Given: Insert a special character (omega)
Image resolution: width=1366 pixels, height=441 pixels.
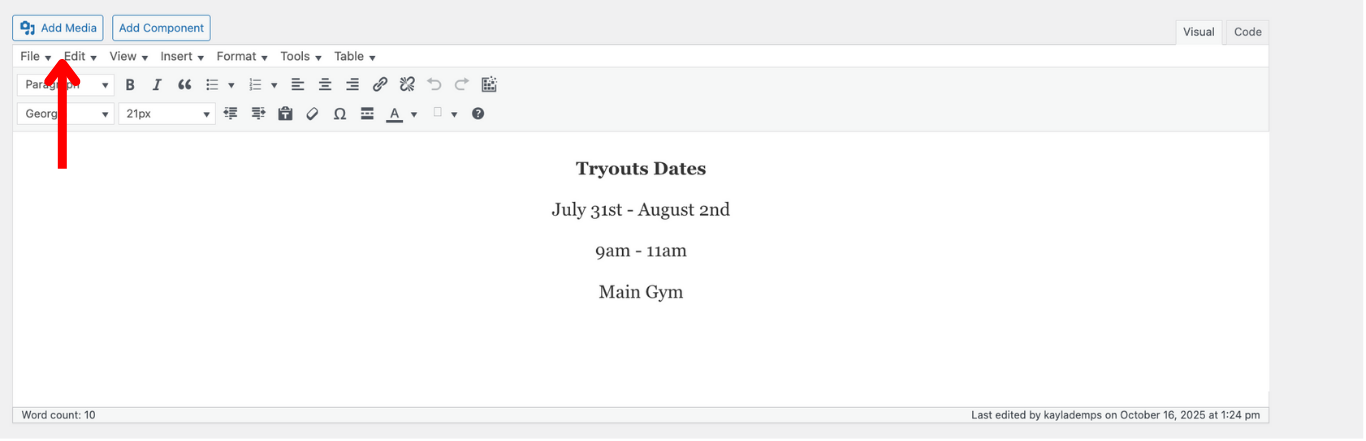Looking at the screenshot, I should pos(340,114).
